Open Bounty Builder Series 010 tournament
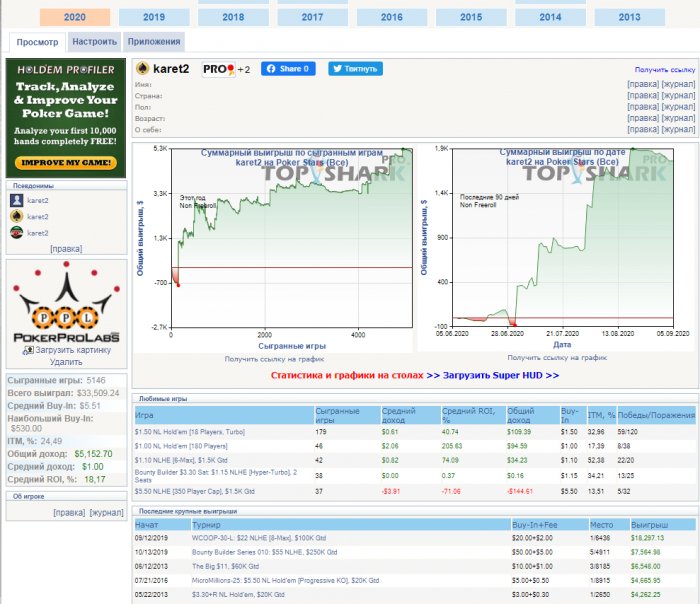The image size is (700, 604). pos(264,552)
